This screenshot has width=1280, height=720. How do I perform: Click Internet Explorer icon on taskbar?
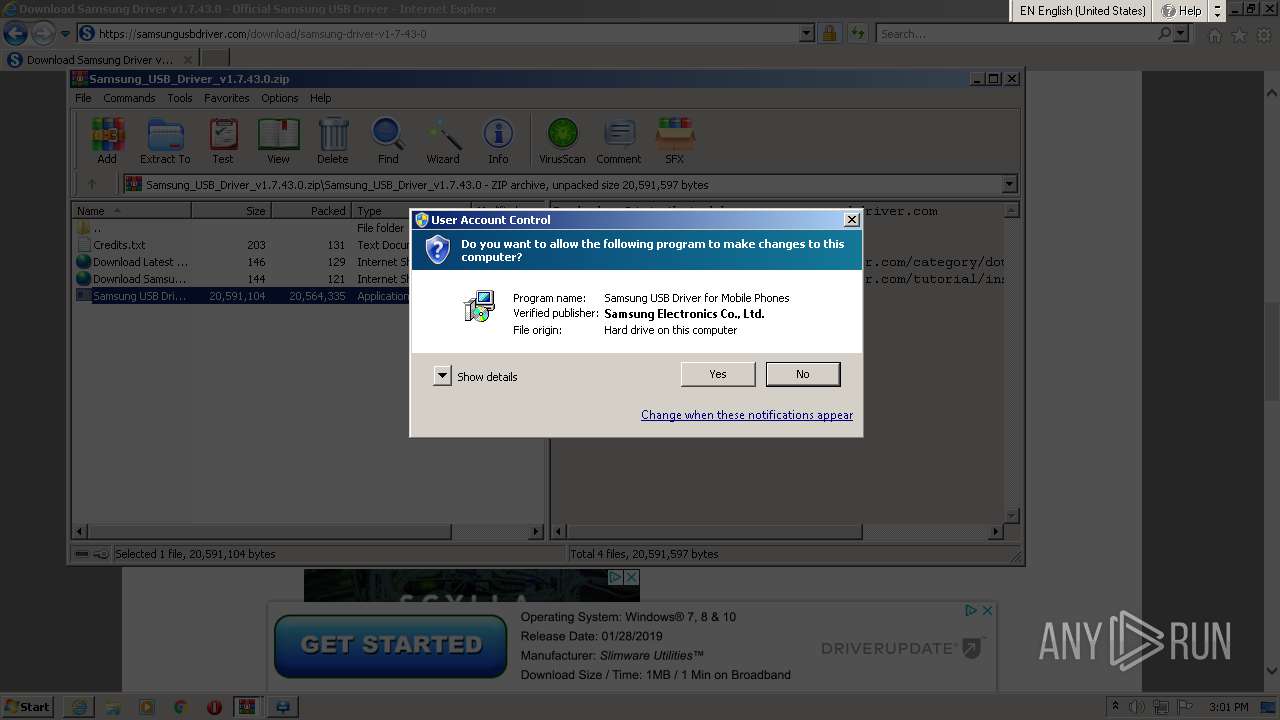coord(80,707)
